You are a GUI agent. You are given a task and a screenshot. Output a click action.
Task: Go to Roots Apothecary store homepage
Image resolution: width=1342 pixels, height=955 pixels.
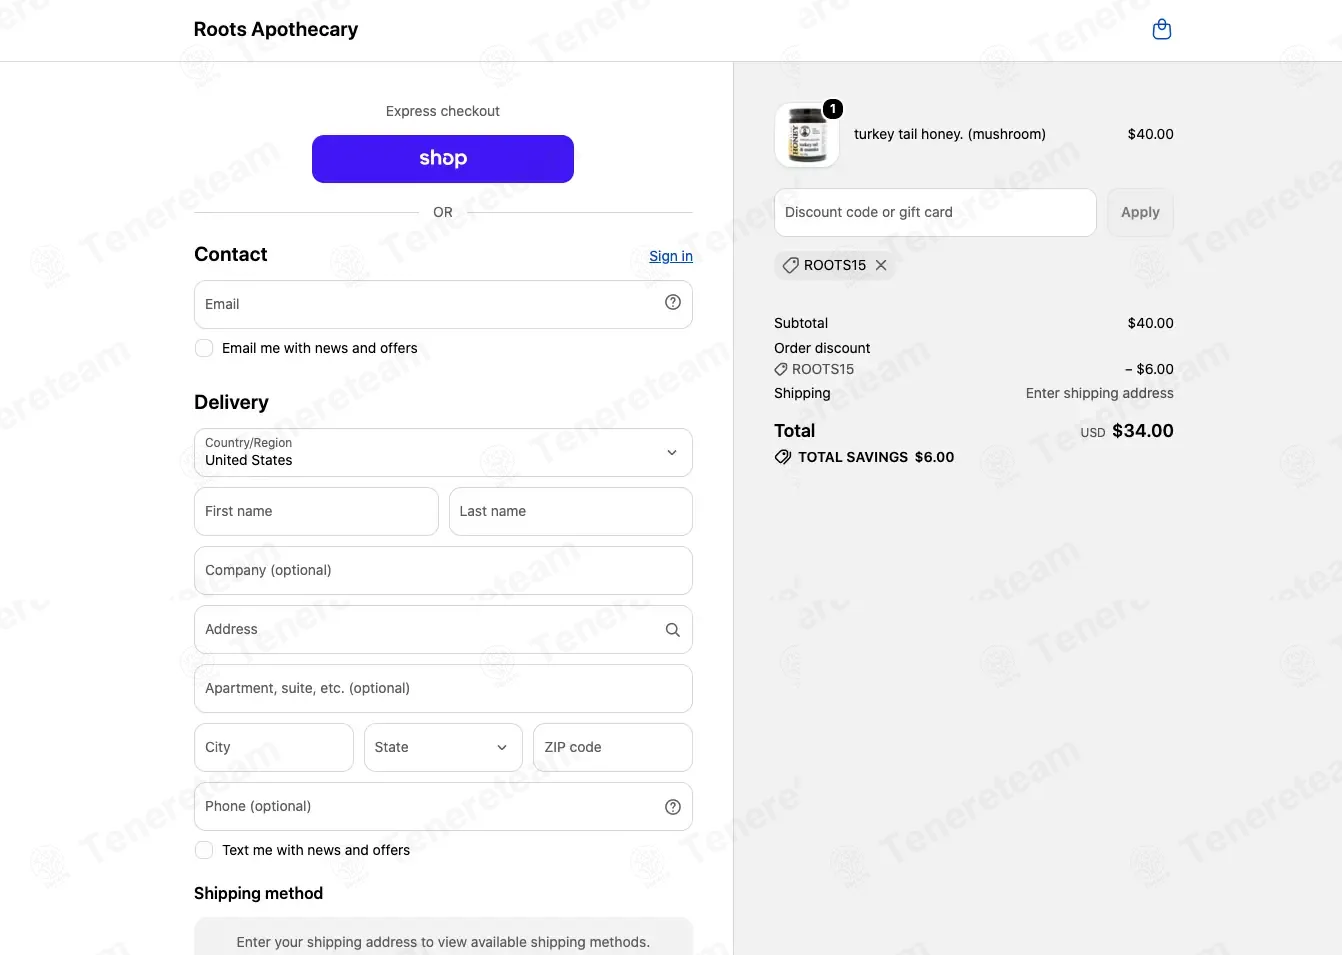pos(276,29)
